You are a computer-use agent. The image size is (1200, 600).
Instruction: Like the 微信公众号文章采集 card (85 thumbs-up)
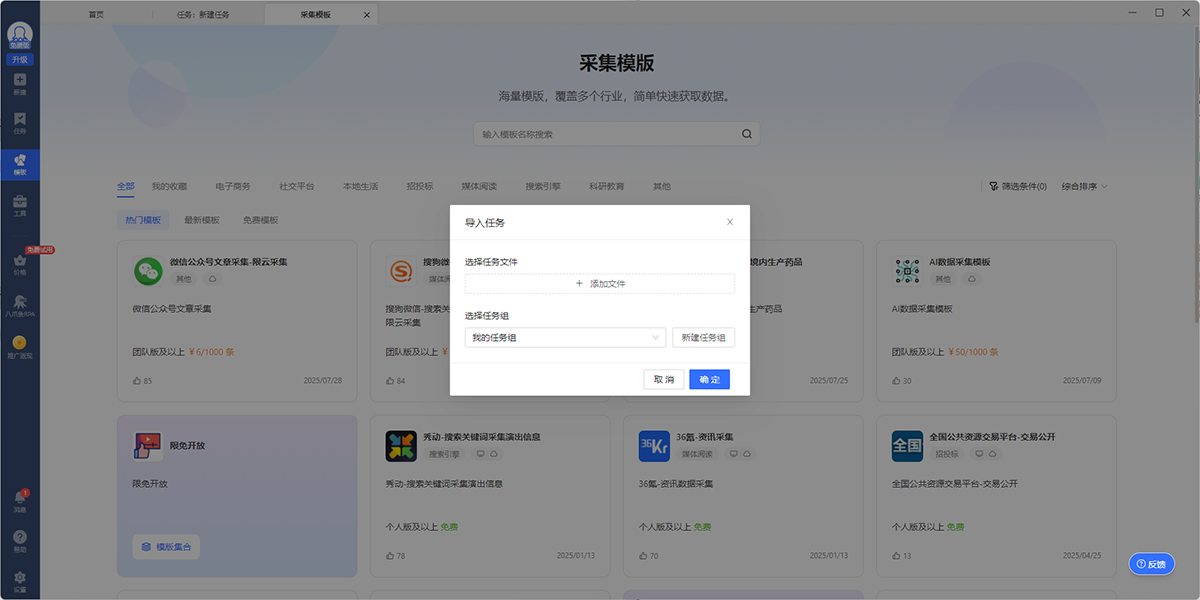click(x=137, y=381)
